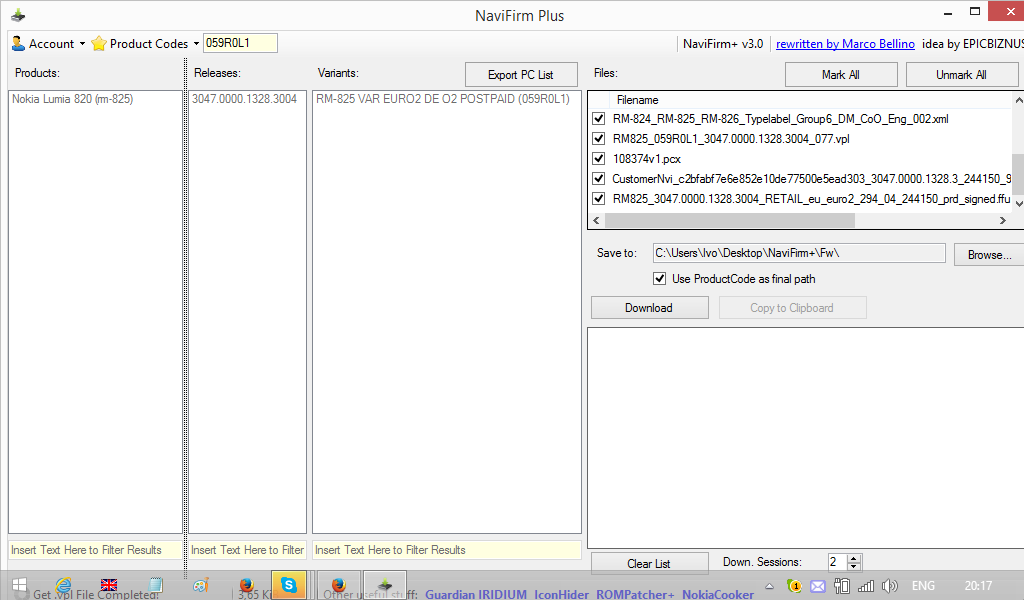Open the NokiaCooker link
This screenshot has width=1024, height=600.
click(x=718, y=594)
